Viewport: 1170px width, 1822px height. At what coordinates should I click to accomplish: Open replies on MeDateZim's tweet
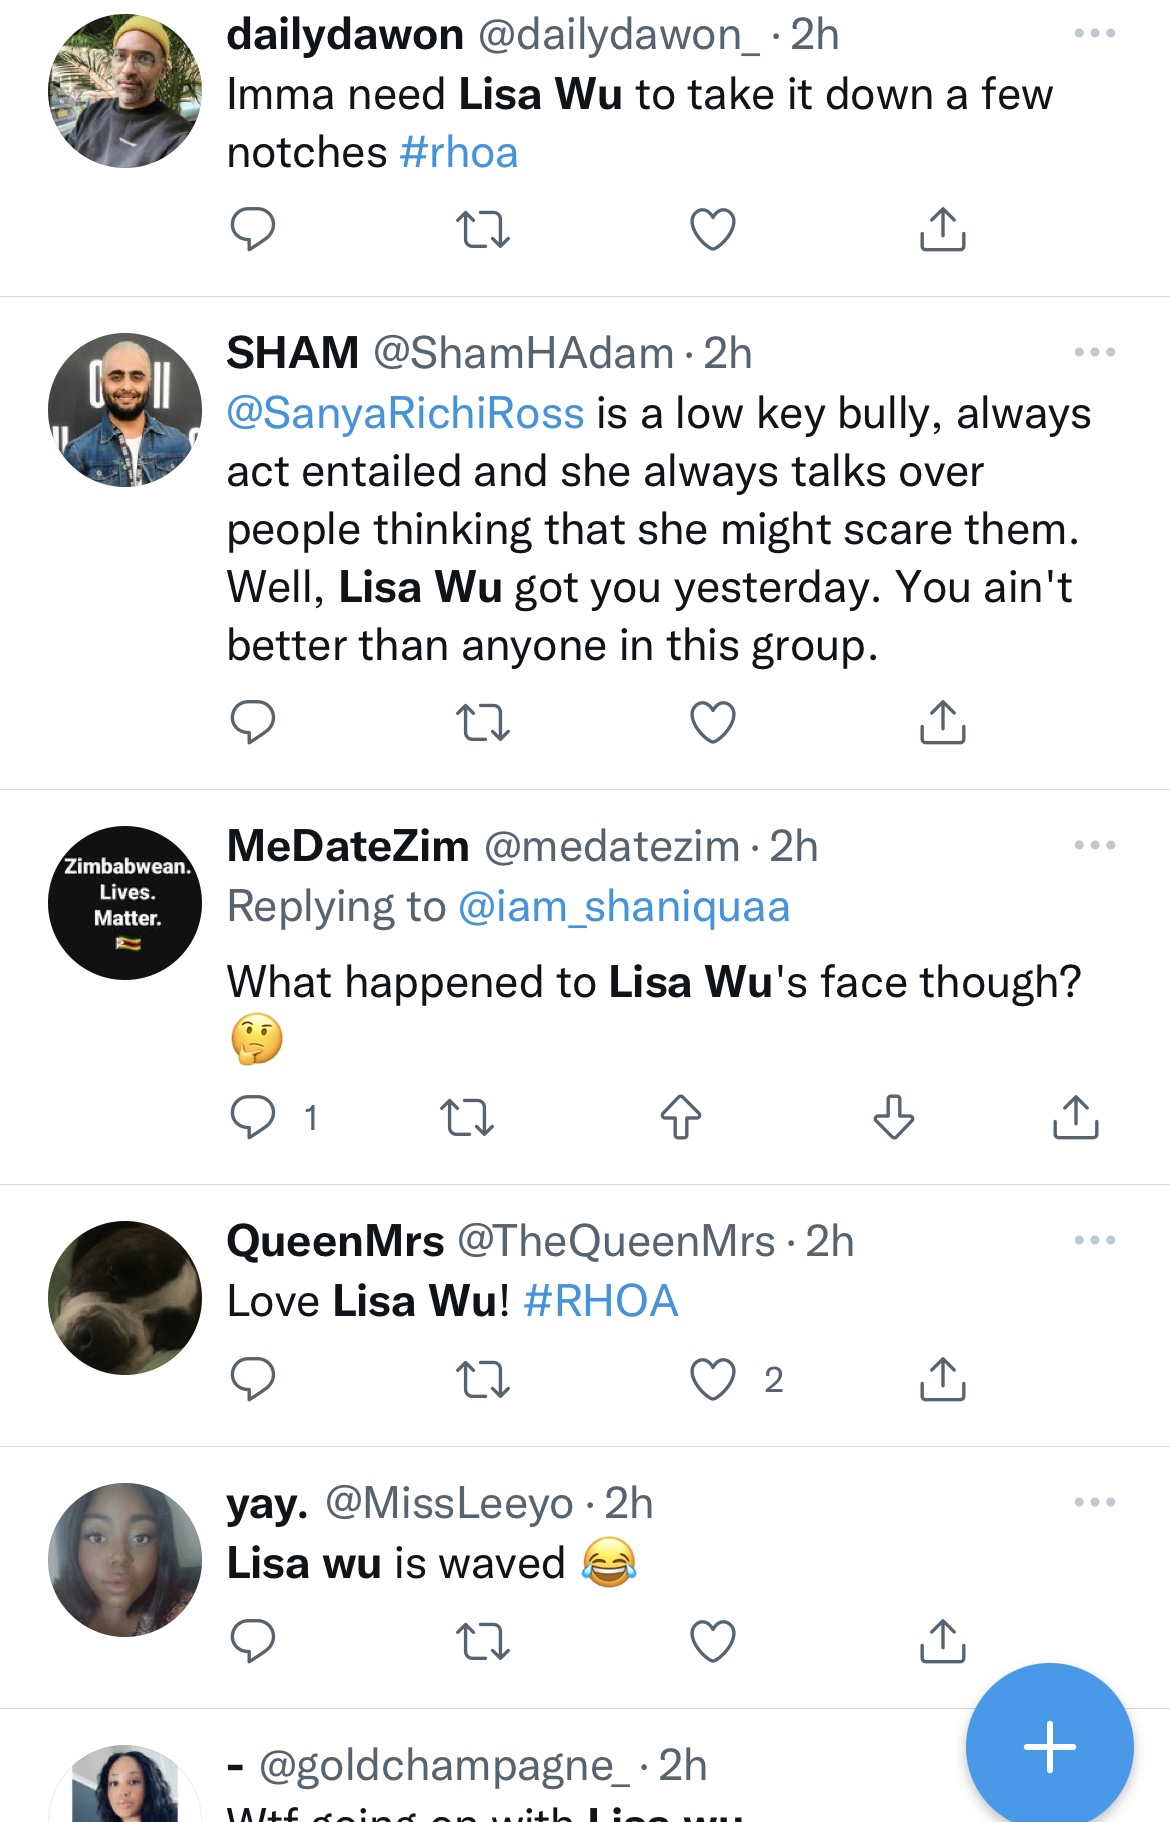click(x=254, y=1117)
